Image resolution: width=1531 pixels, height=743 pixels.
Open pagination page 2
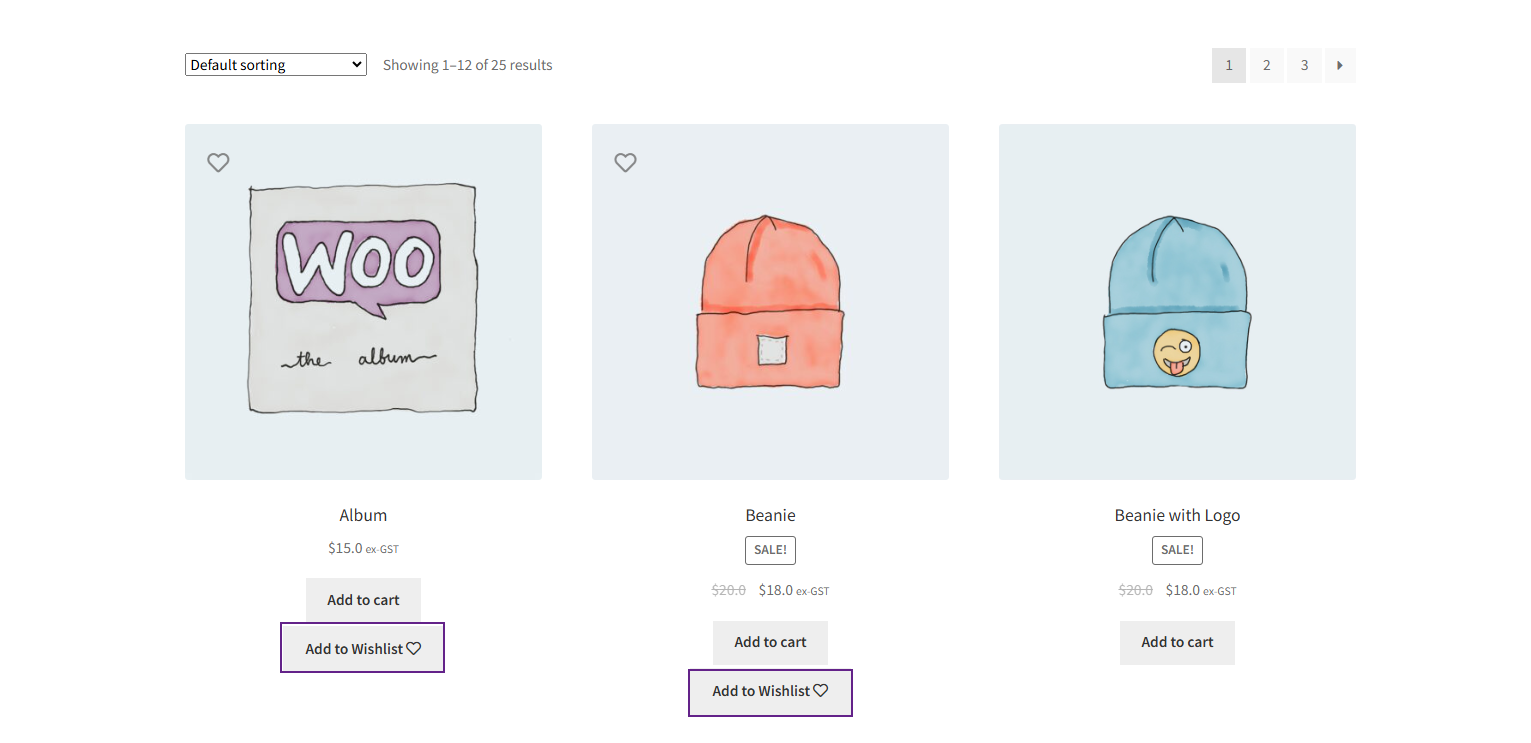click(x=1266, y=66)
